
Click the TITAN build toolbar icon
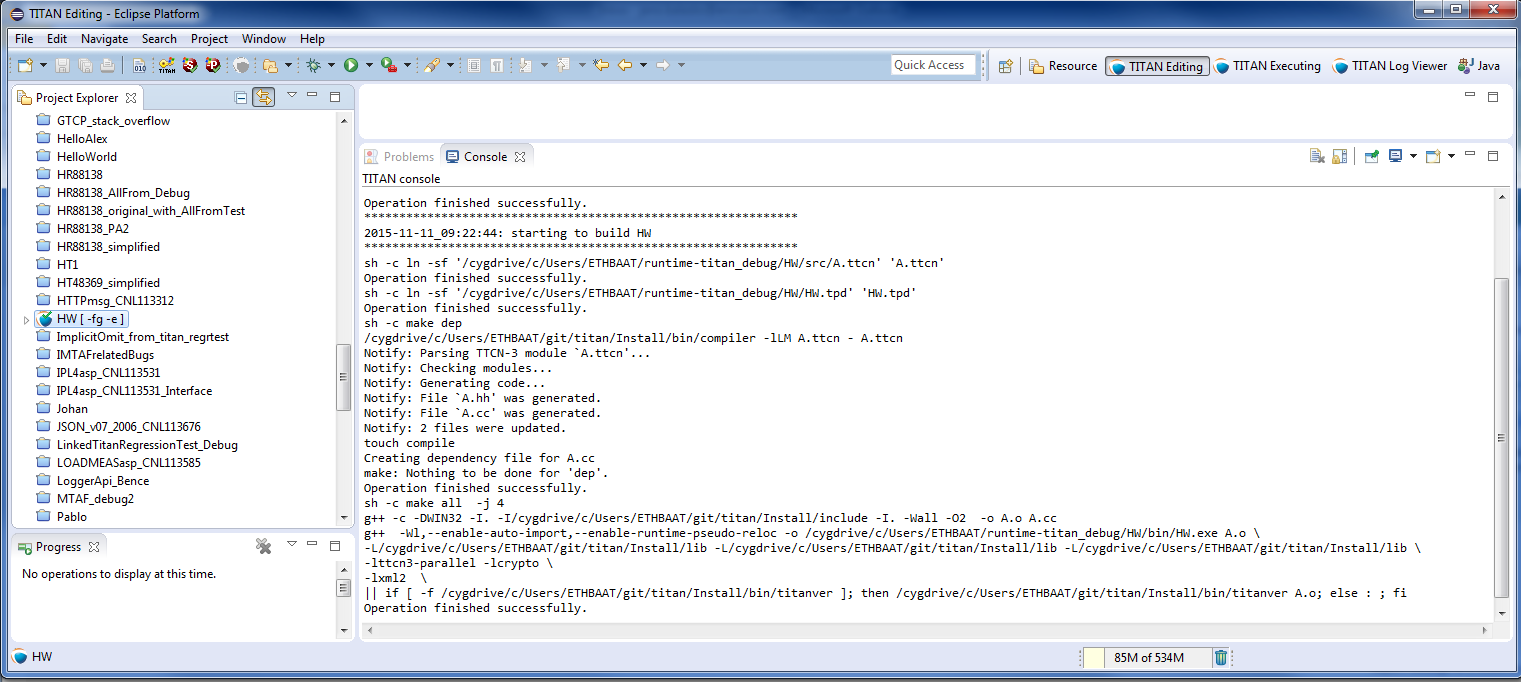167,65
